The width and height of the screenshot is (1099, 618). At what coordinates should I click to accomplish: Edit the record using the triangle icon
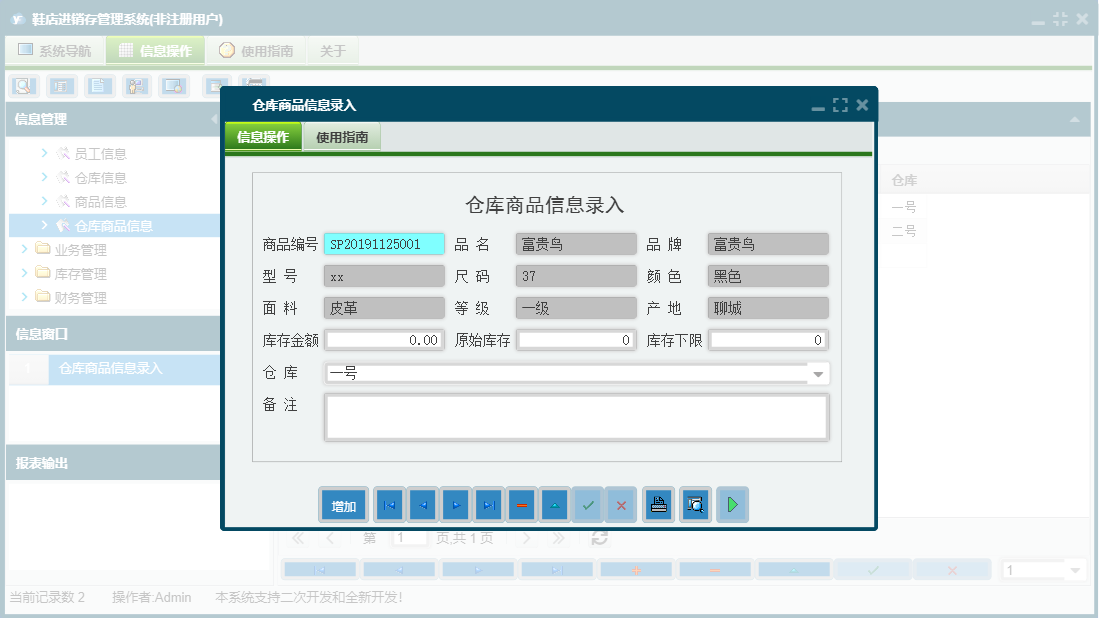tap(554, 505)
